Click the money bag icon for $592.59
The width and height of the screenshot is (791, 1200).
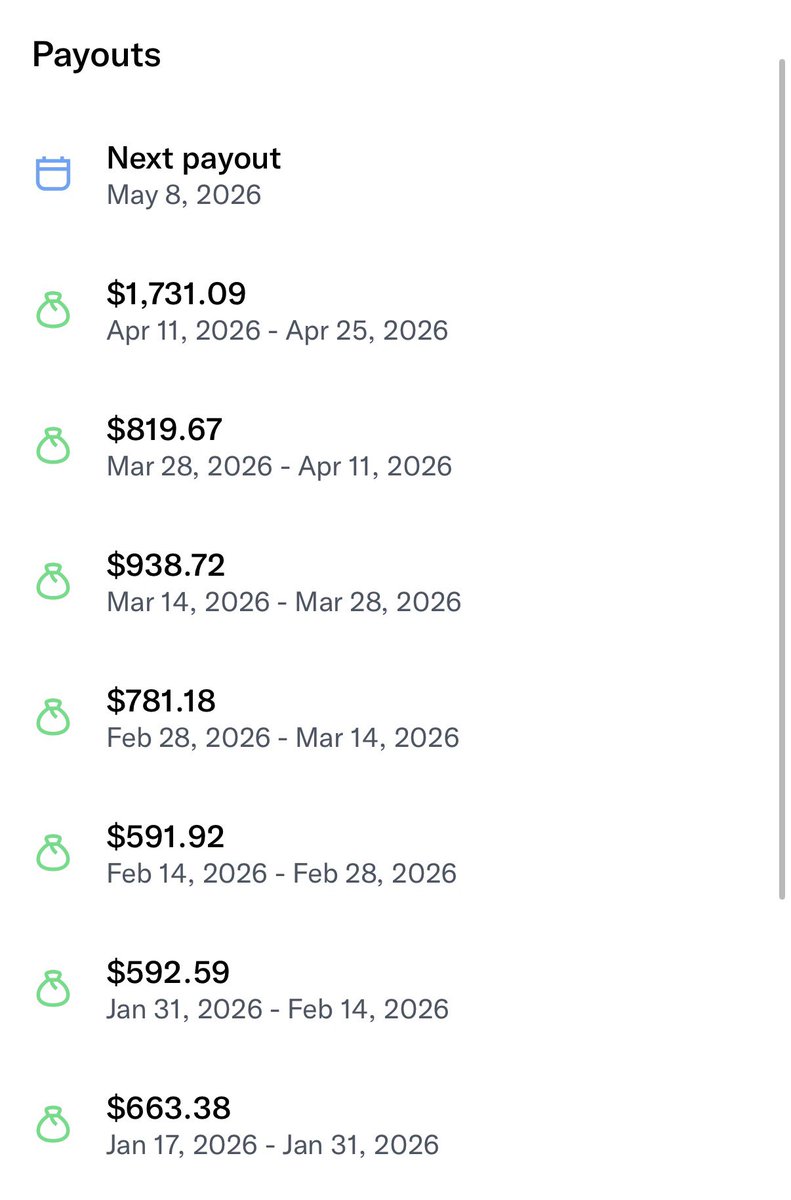(53, 990)
